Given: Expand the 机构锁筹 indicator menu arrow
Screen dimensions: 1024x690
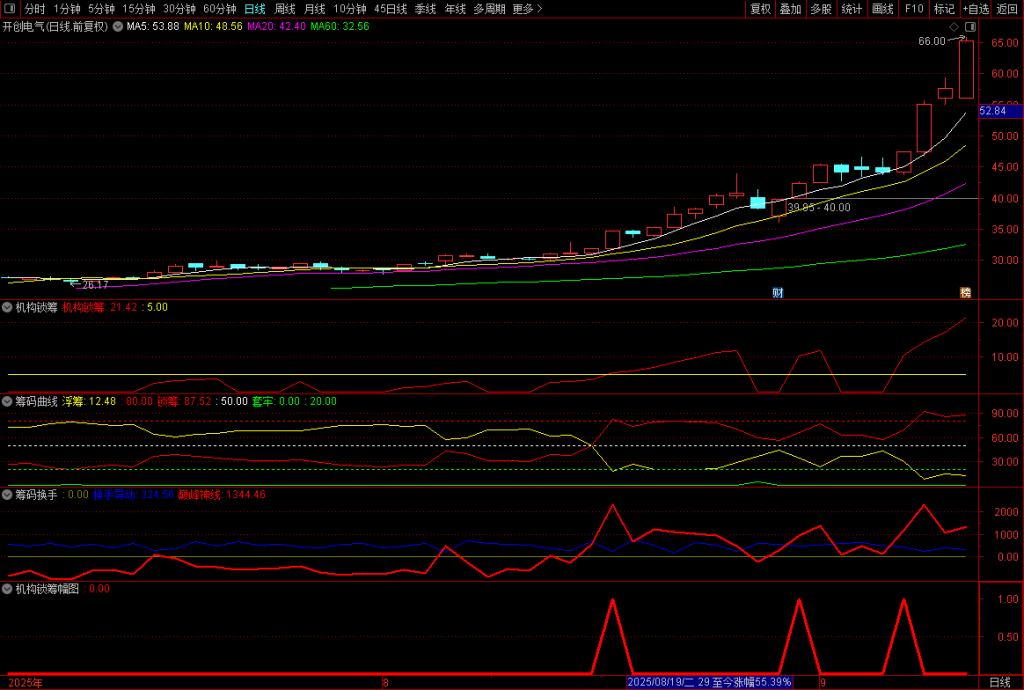Looking at the screenshot, I should [8, 307].
